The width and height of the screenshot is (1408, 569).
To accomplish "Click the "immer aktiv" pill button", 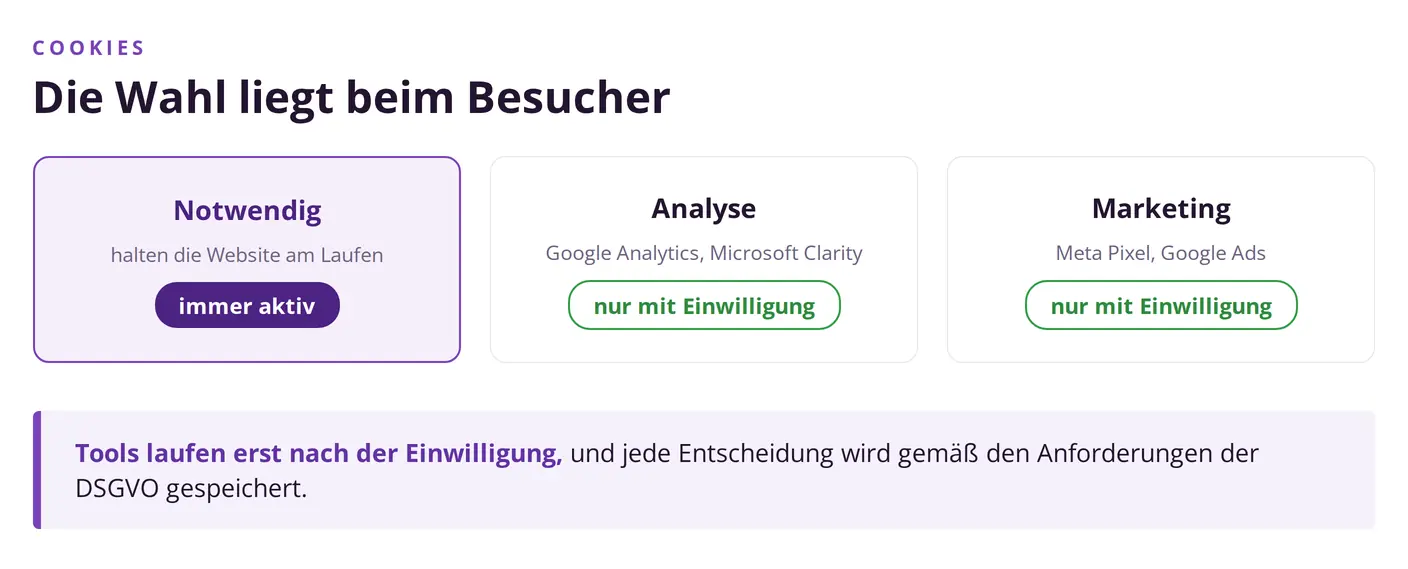I will (x=247, y=305).
